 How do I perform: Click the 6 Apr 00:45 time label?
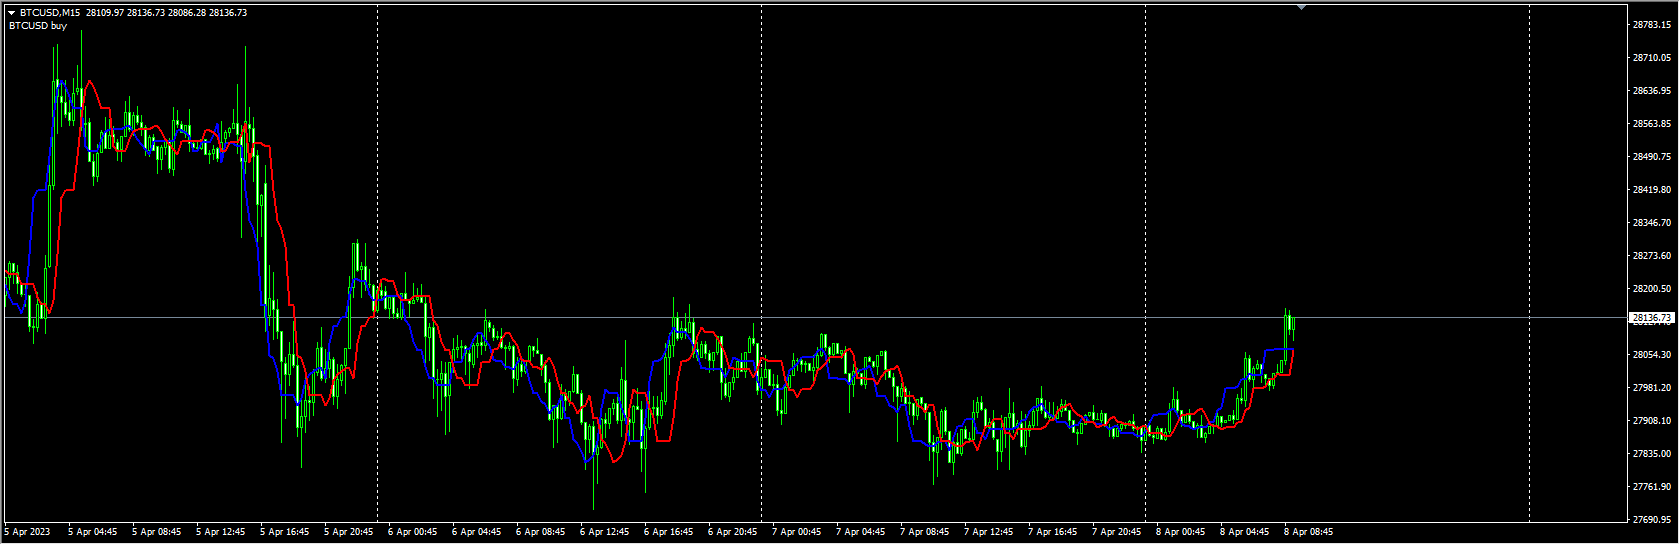coord(412,532)
